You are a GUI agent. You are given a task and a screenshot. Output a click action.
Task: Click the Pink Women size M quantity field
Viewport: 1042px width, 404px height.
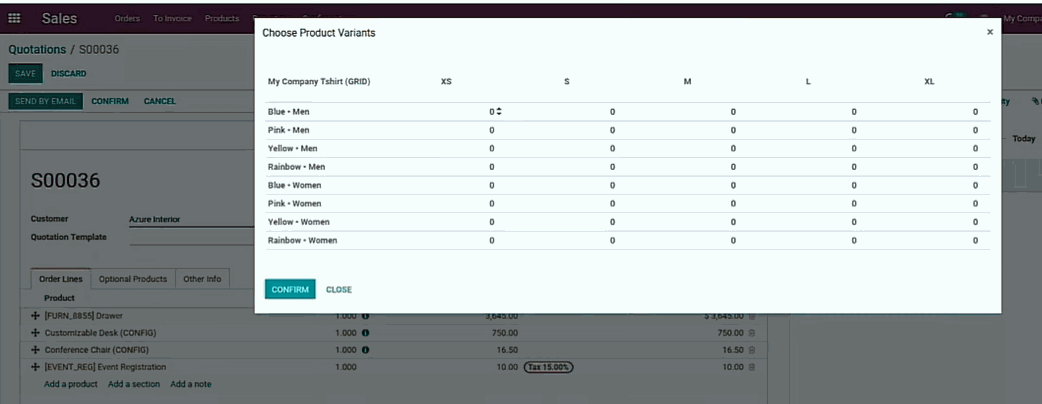pyautogui.click(x=732, y=203)
